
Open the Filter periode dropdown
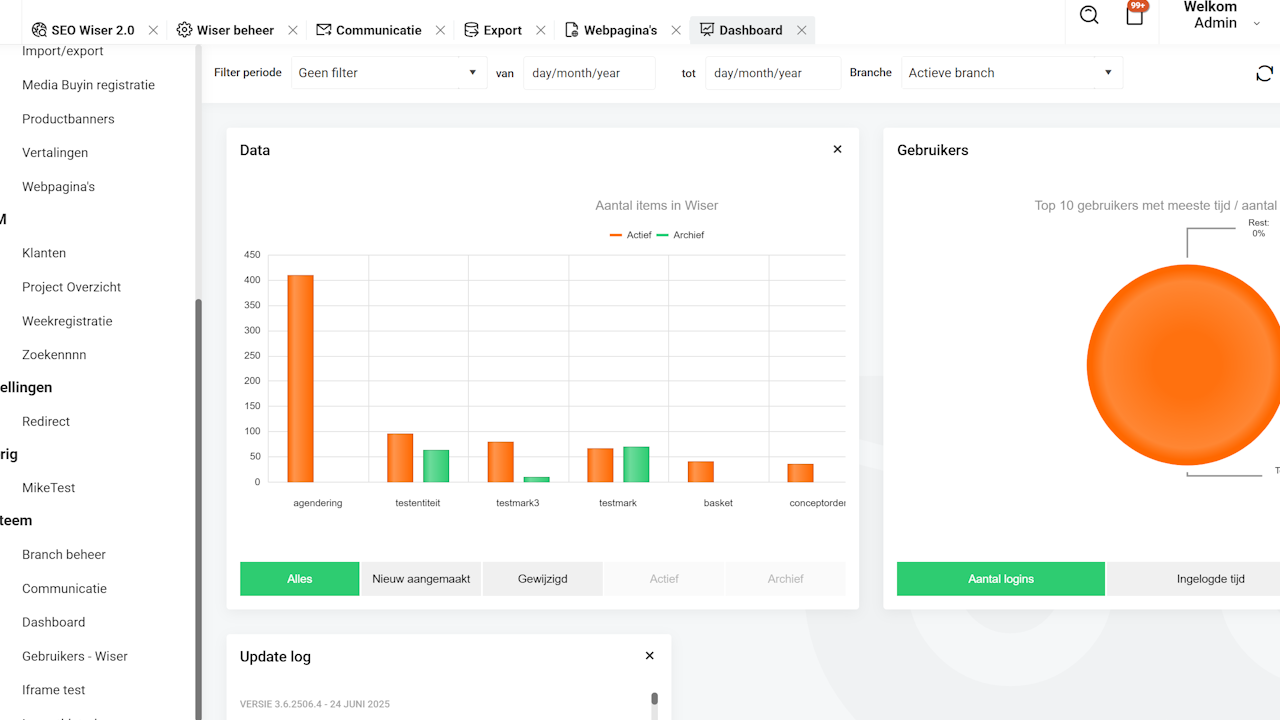coord(388,73)
